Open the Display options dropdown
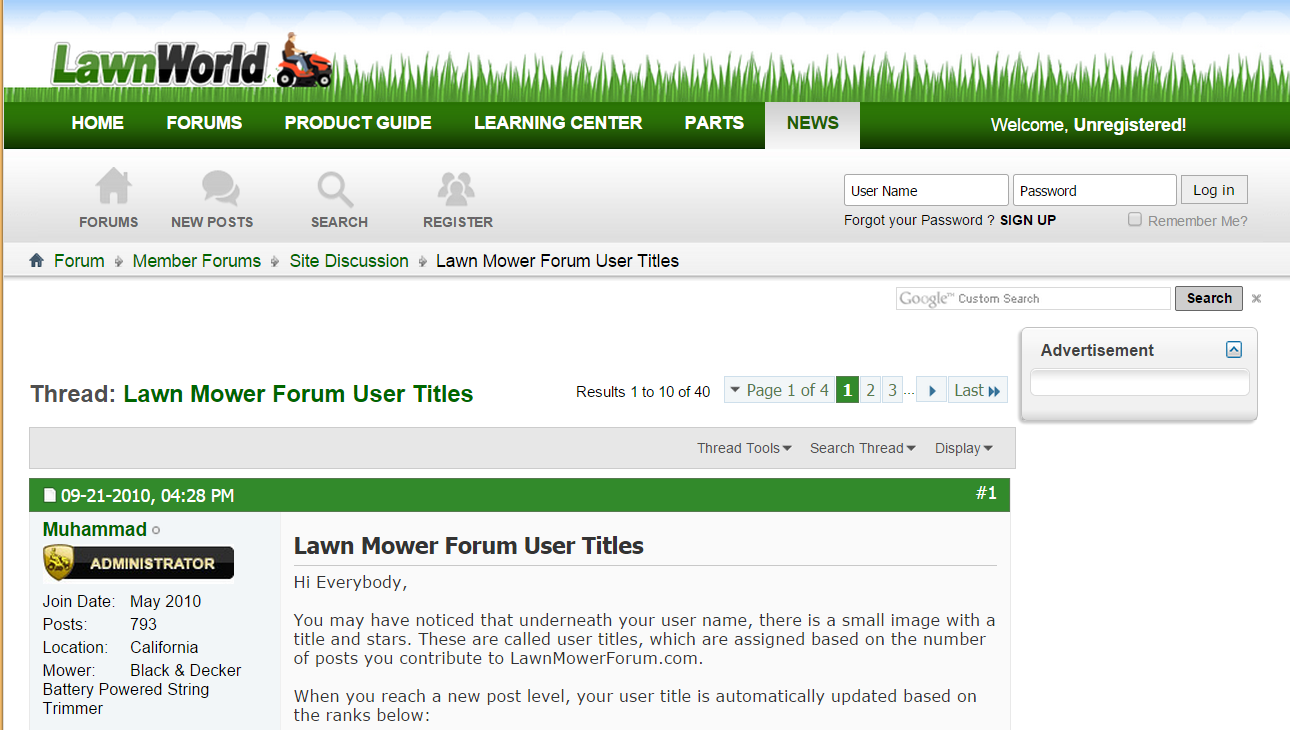Image resolution: width=1290 pixels, height=730 pixels. click(x=963, y=448)
